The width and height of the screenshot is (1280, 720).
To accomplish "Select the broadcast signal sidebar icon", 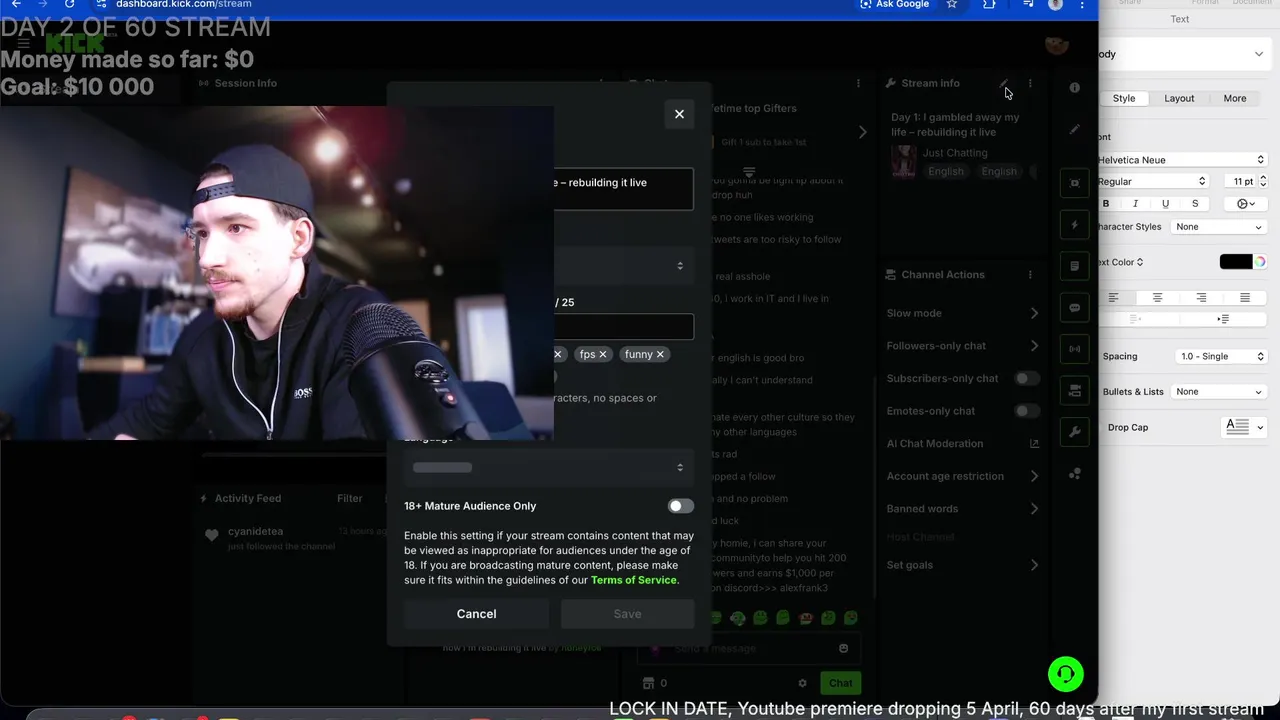I will [x=1075, y=349].
